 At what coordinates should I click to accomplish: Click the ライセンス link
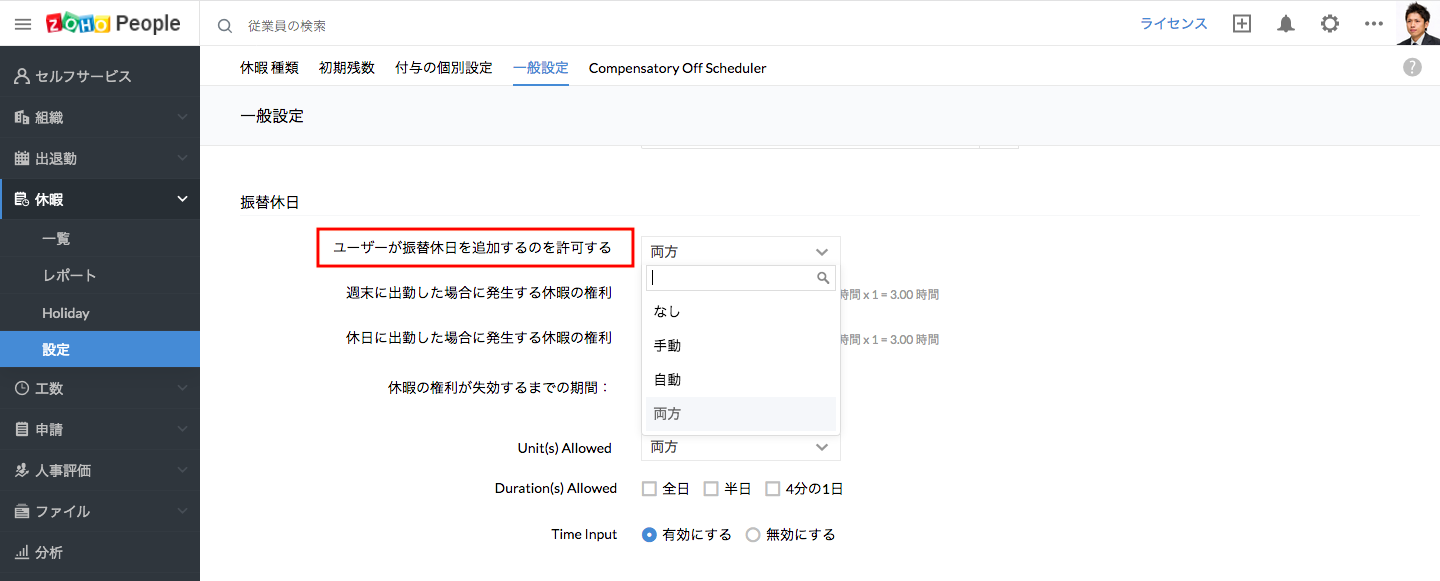point(1174,24)
